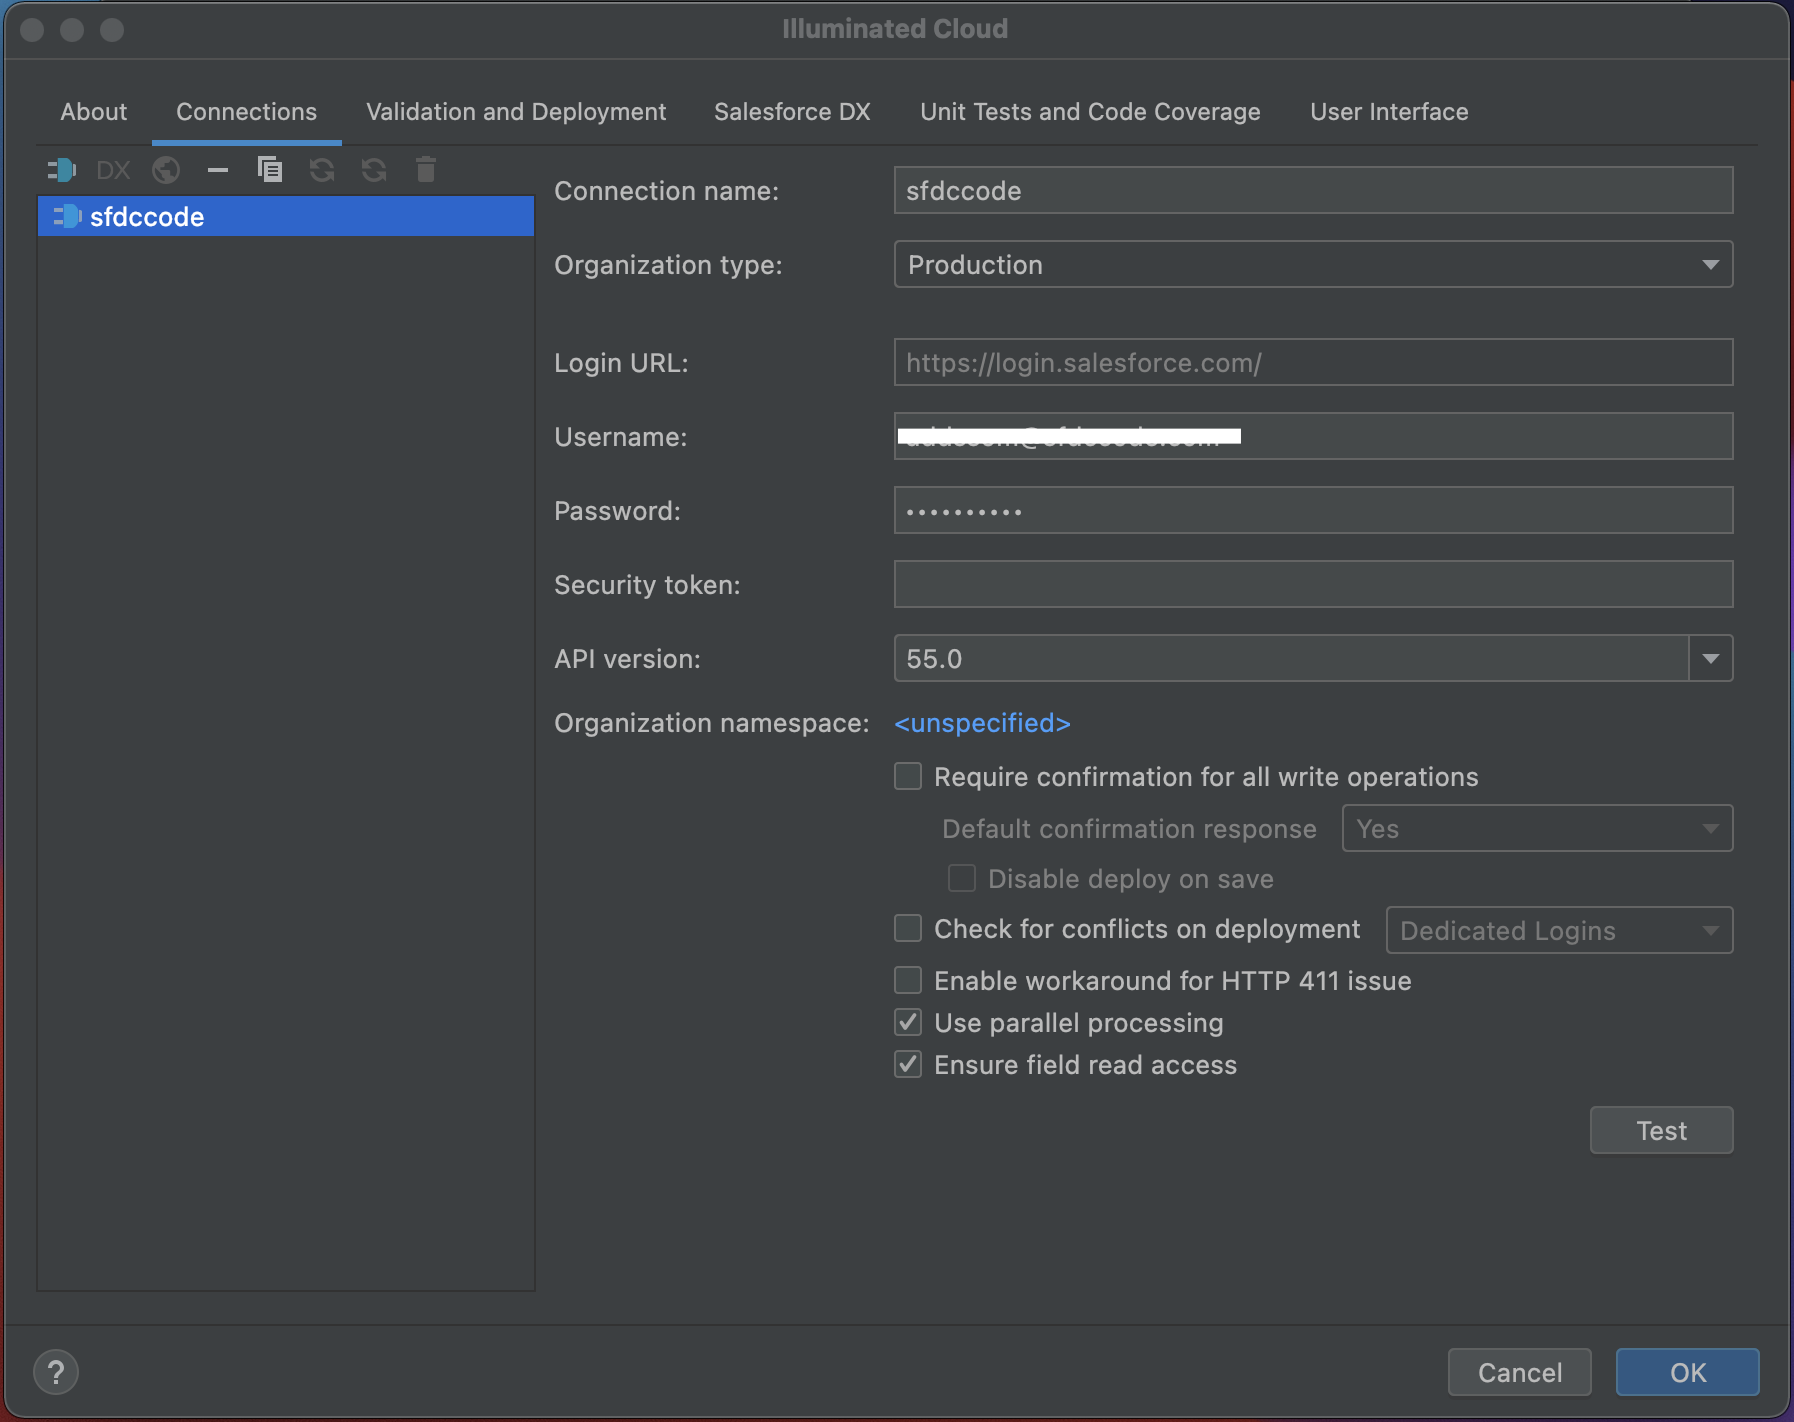Click the remove connection minus icon
1794x1422 pixels.
[x=218, y=170]
